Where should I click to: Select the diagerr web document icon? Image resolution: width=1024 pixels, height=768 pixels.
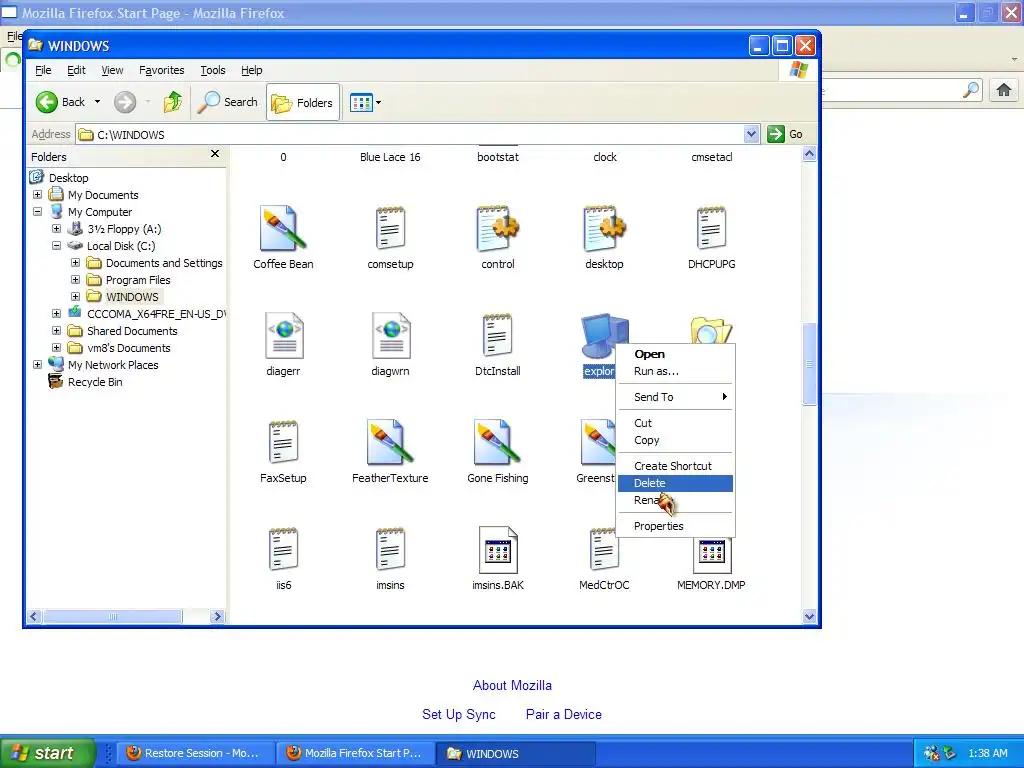coord(283,336)
